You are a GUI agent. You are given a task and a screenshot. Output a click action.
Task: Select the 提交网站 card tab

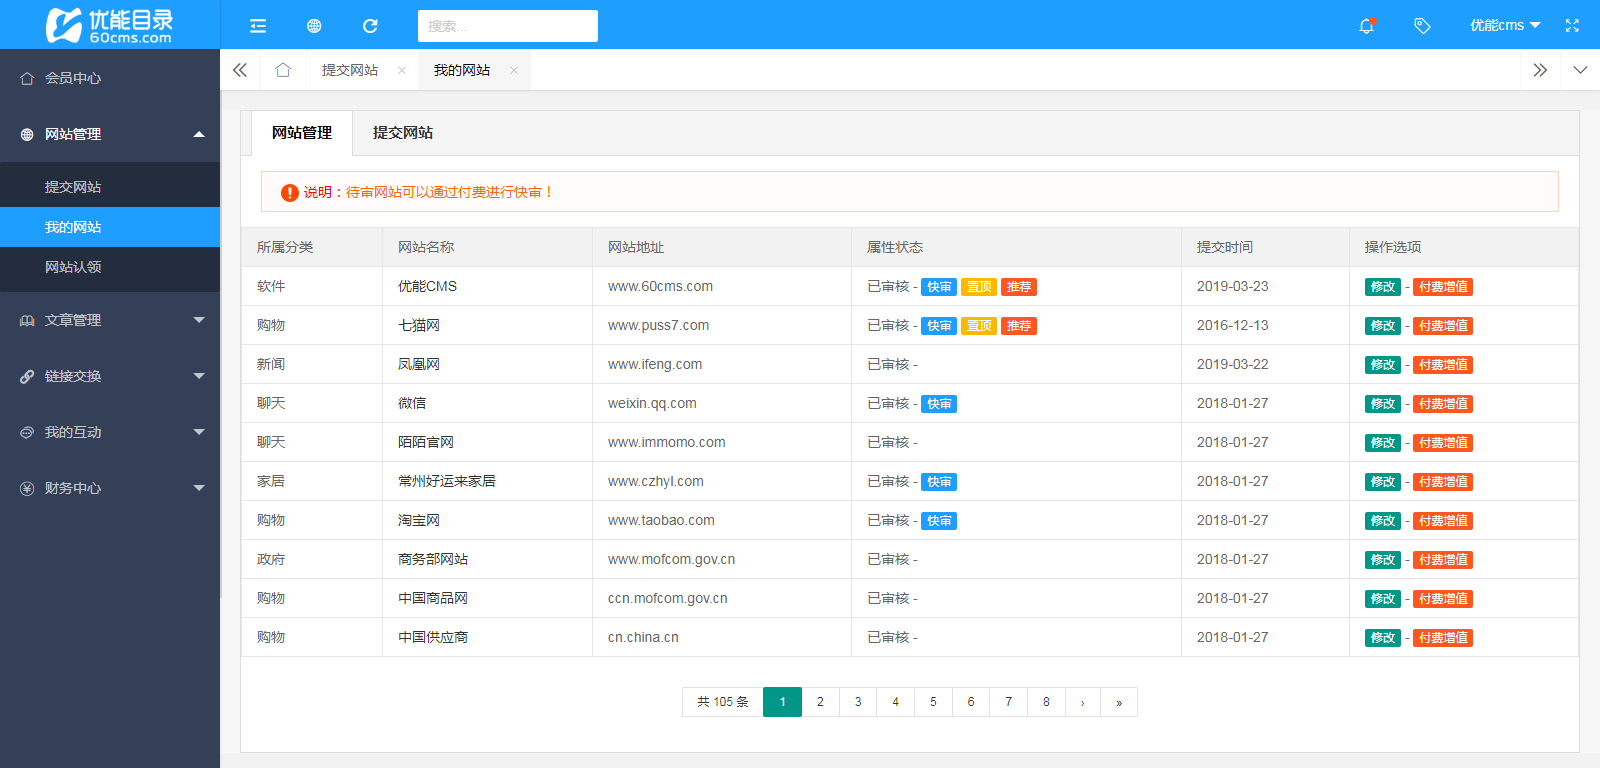(403, 133)
